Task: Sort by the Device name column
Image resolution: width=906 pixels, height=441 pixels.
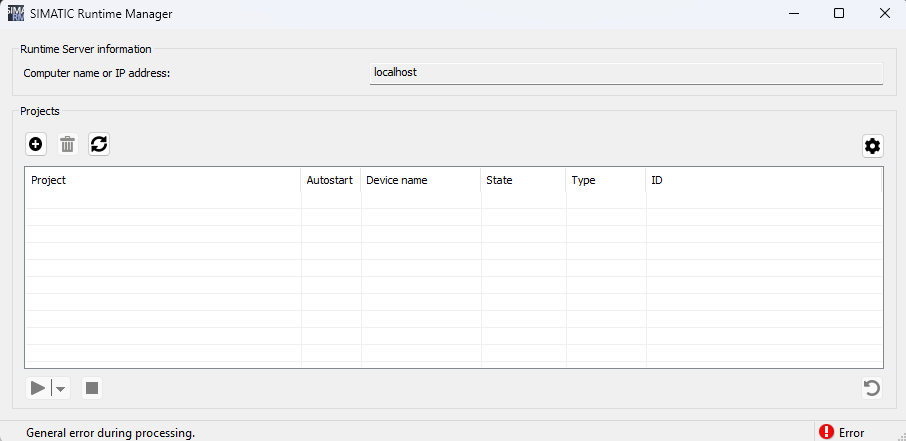Action: (x=420, y=181)
